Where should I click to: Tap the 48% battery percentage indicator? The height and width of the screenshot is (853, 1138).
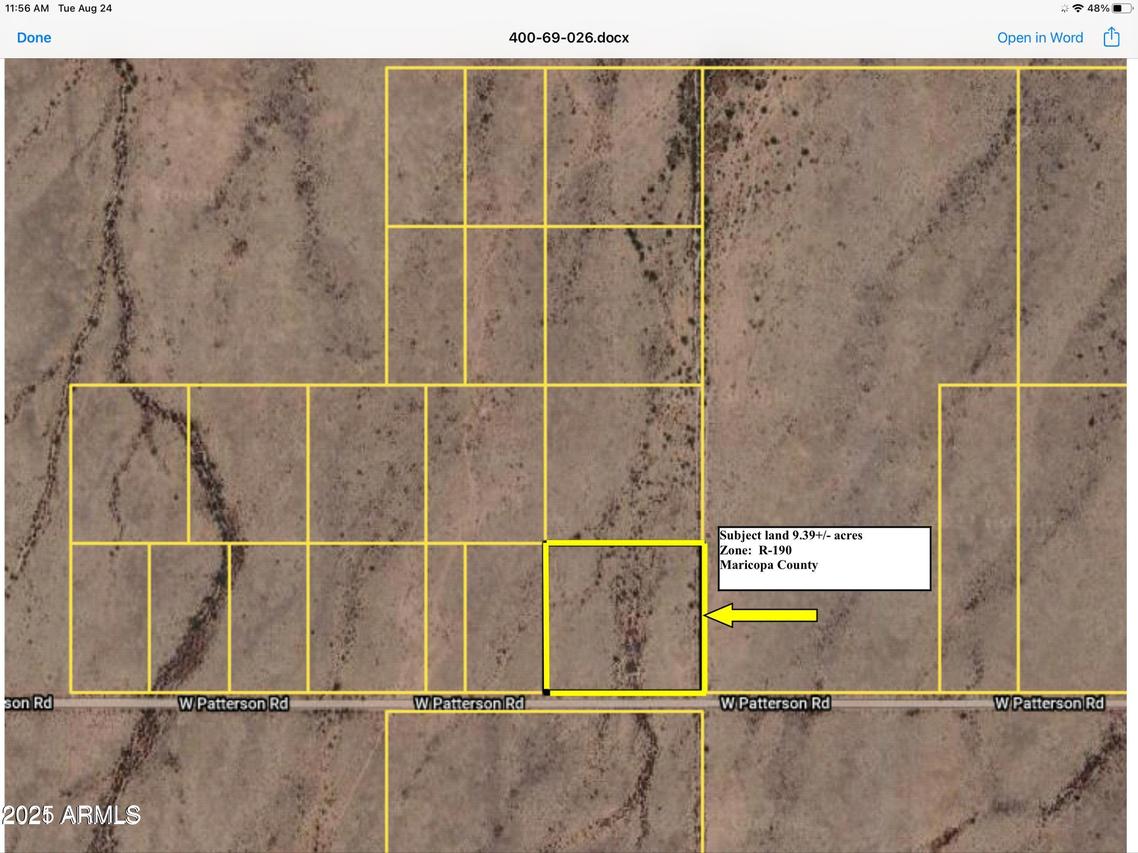pyautogui.click(x=1100, y=8)
